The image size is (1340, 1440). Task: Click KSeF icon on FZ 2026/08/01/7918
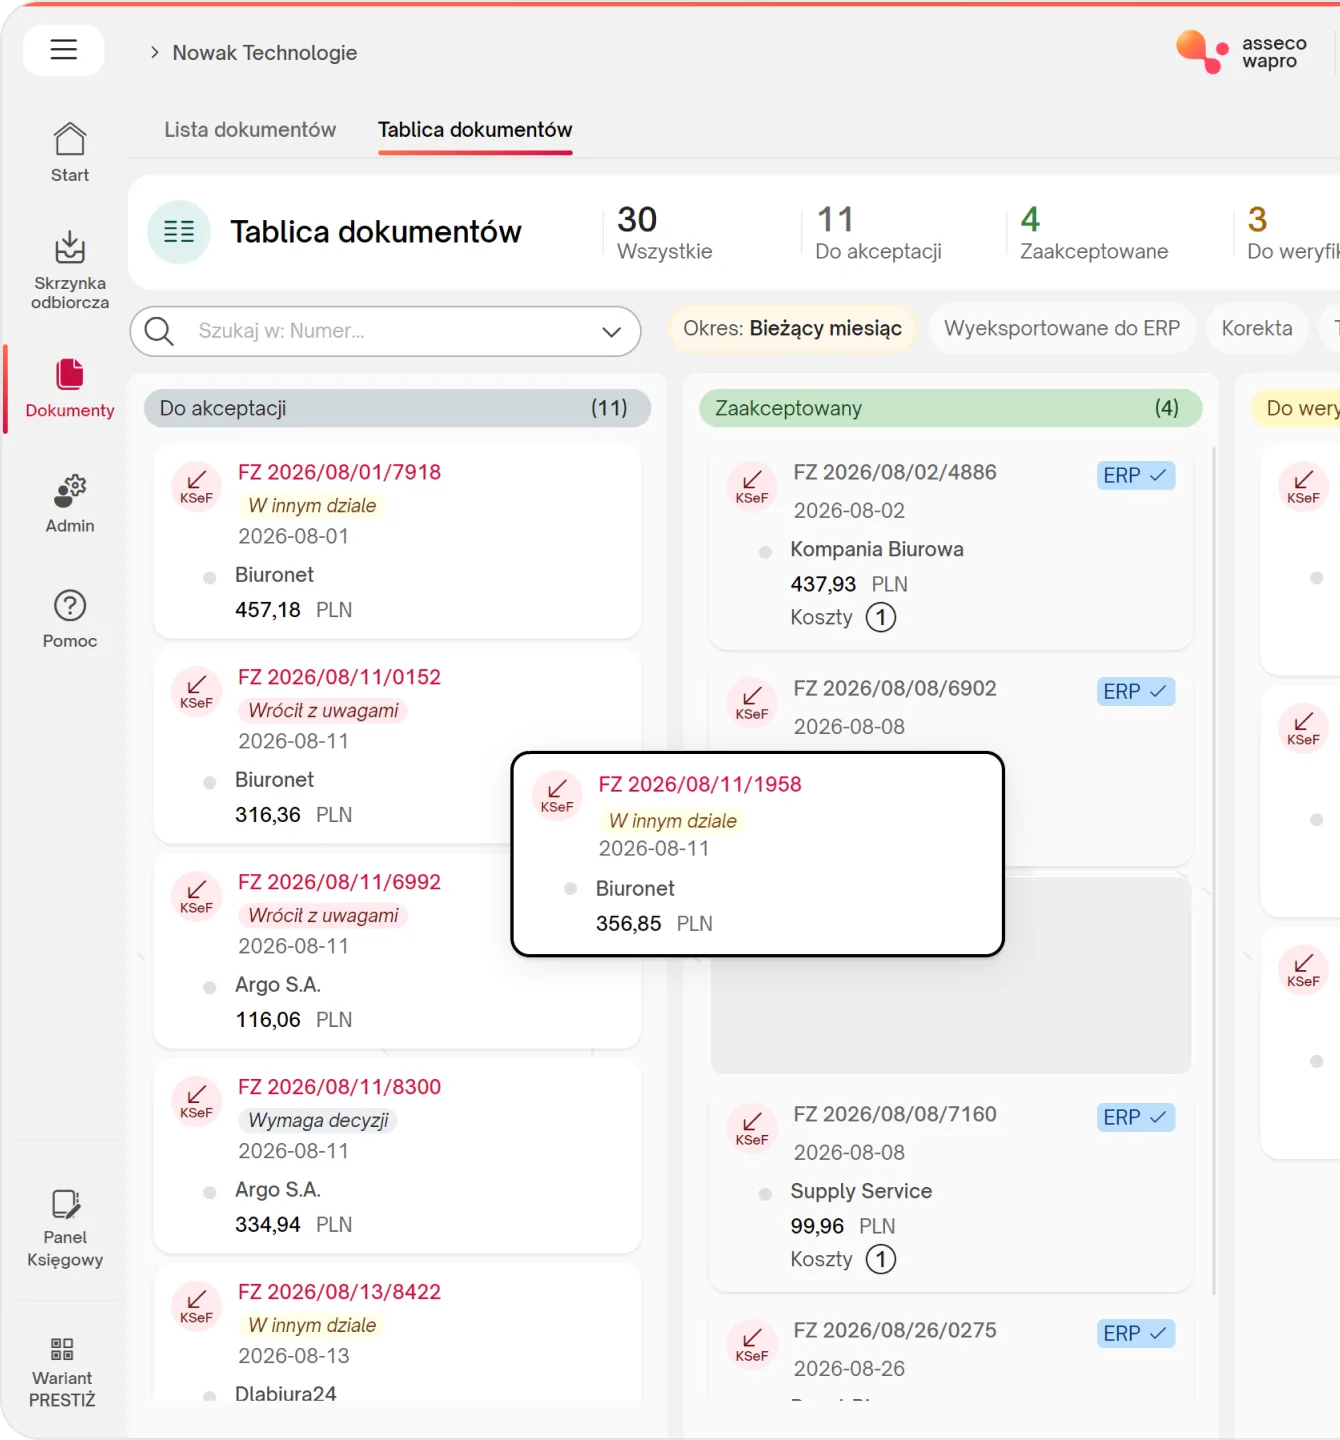pos(196,486)
